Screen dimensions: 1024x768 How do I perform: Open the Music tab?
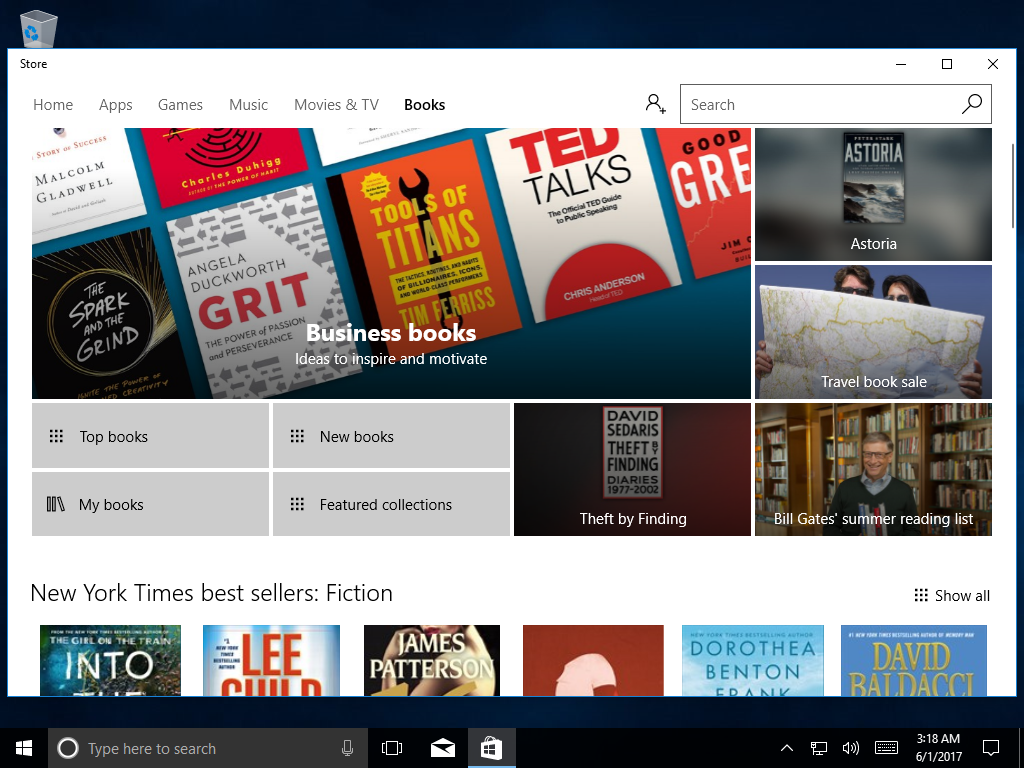[248, 104]
